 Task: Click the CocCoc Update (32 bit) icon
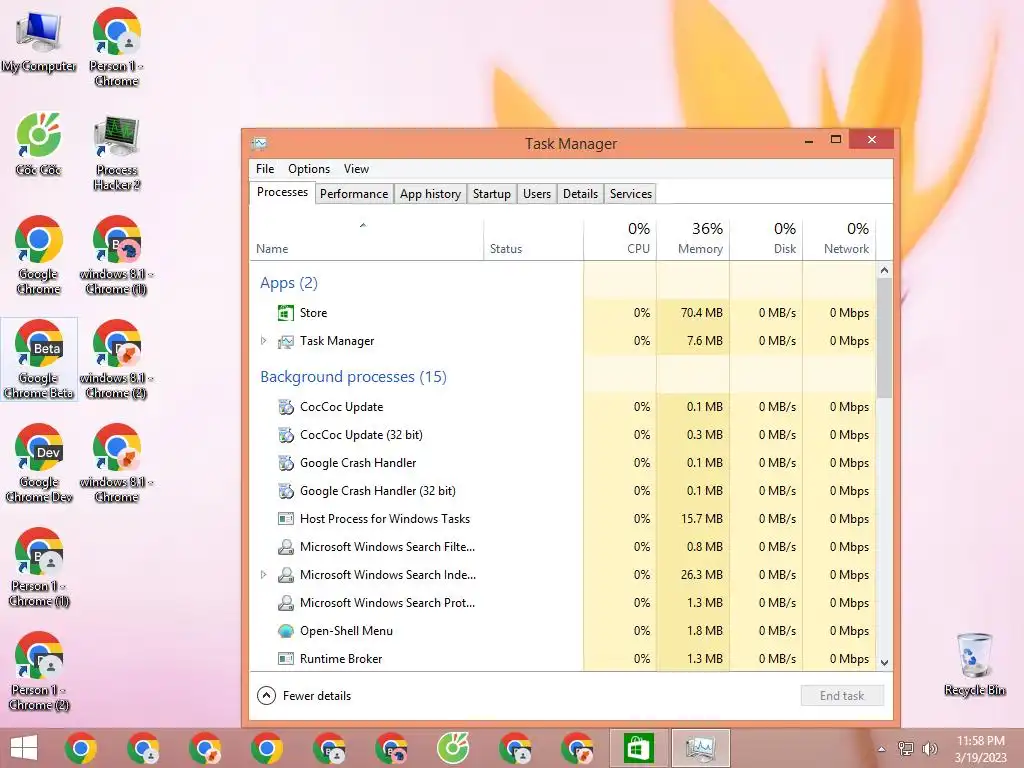285,435
